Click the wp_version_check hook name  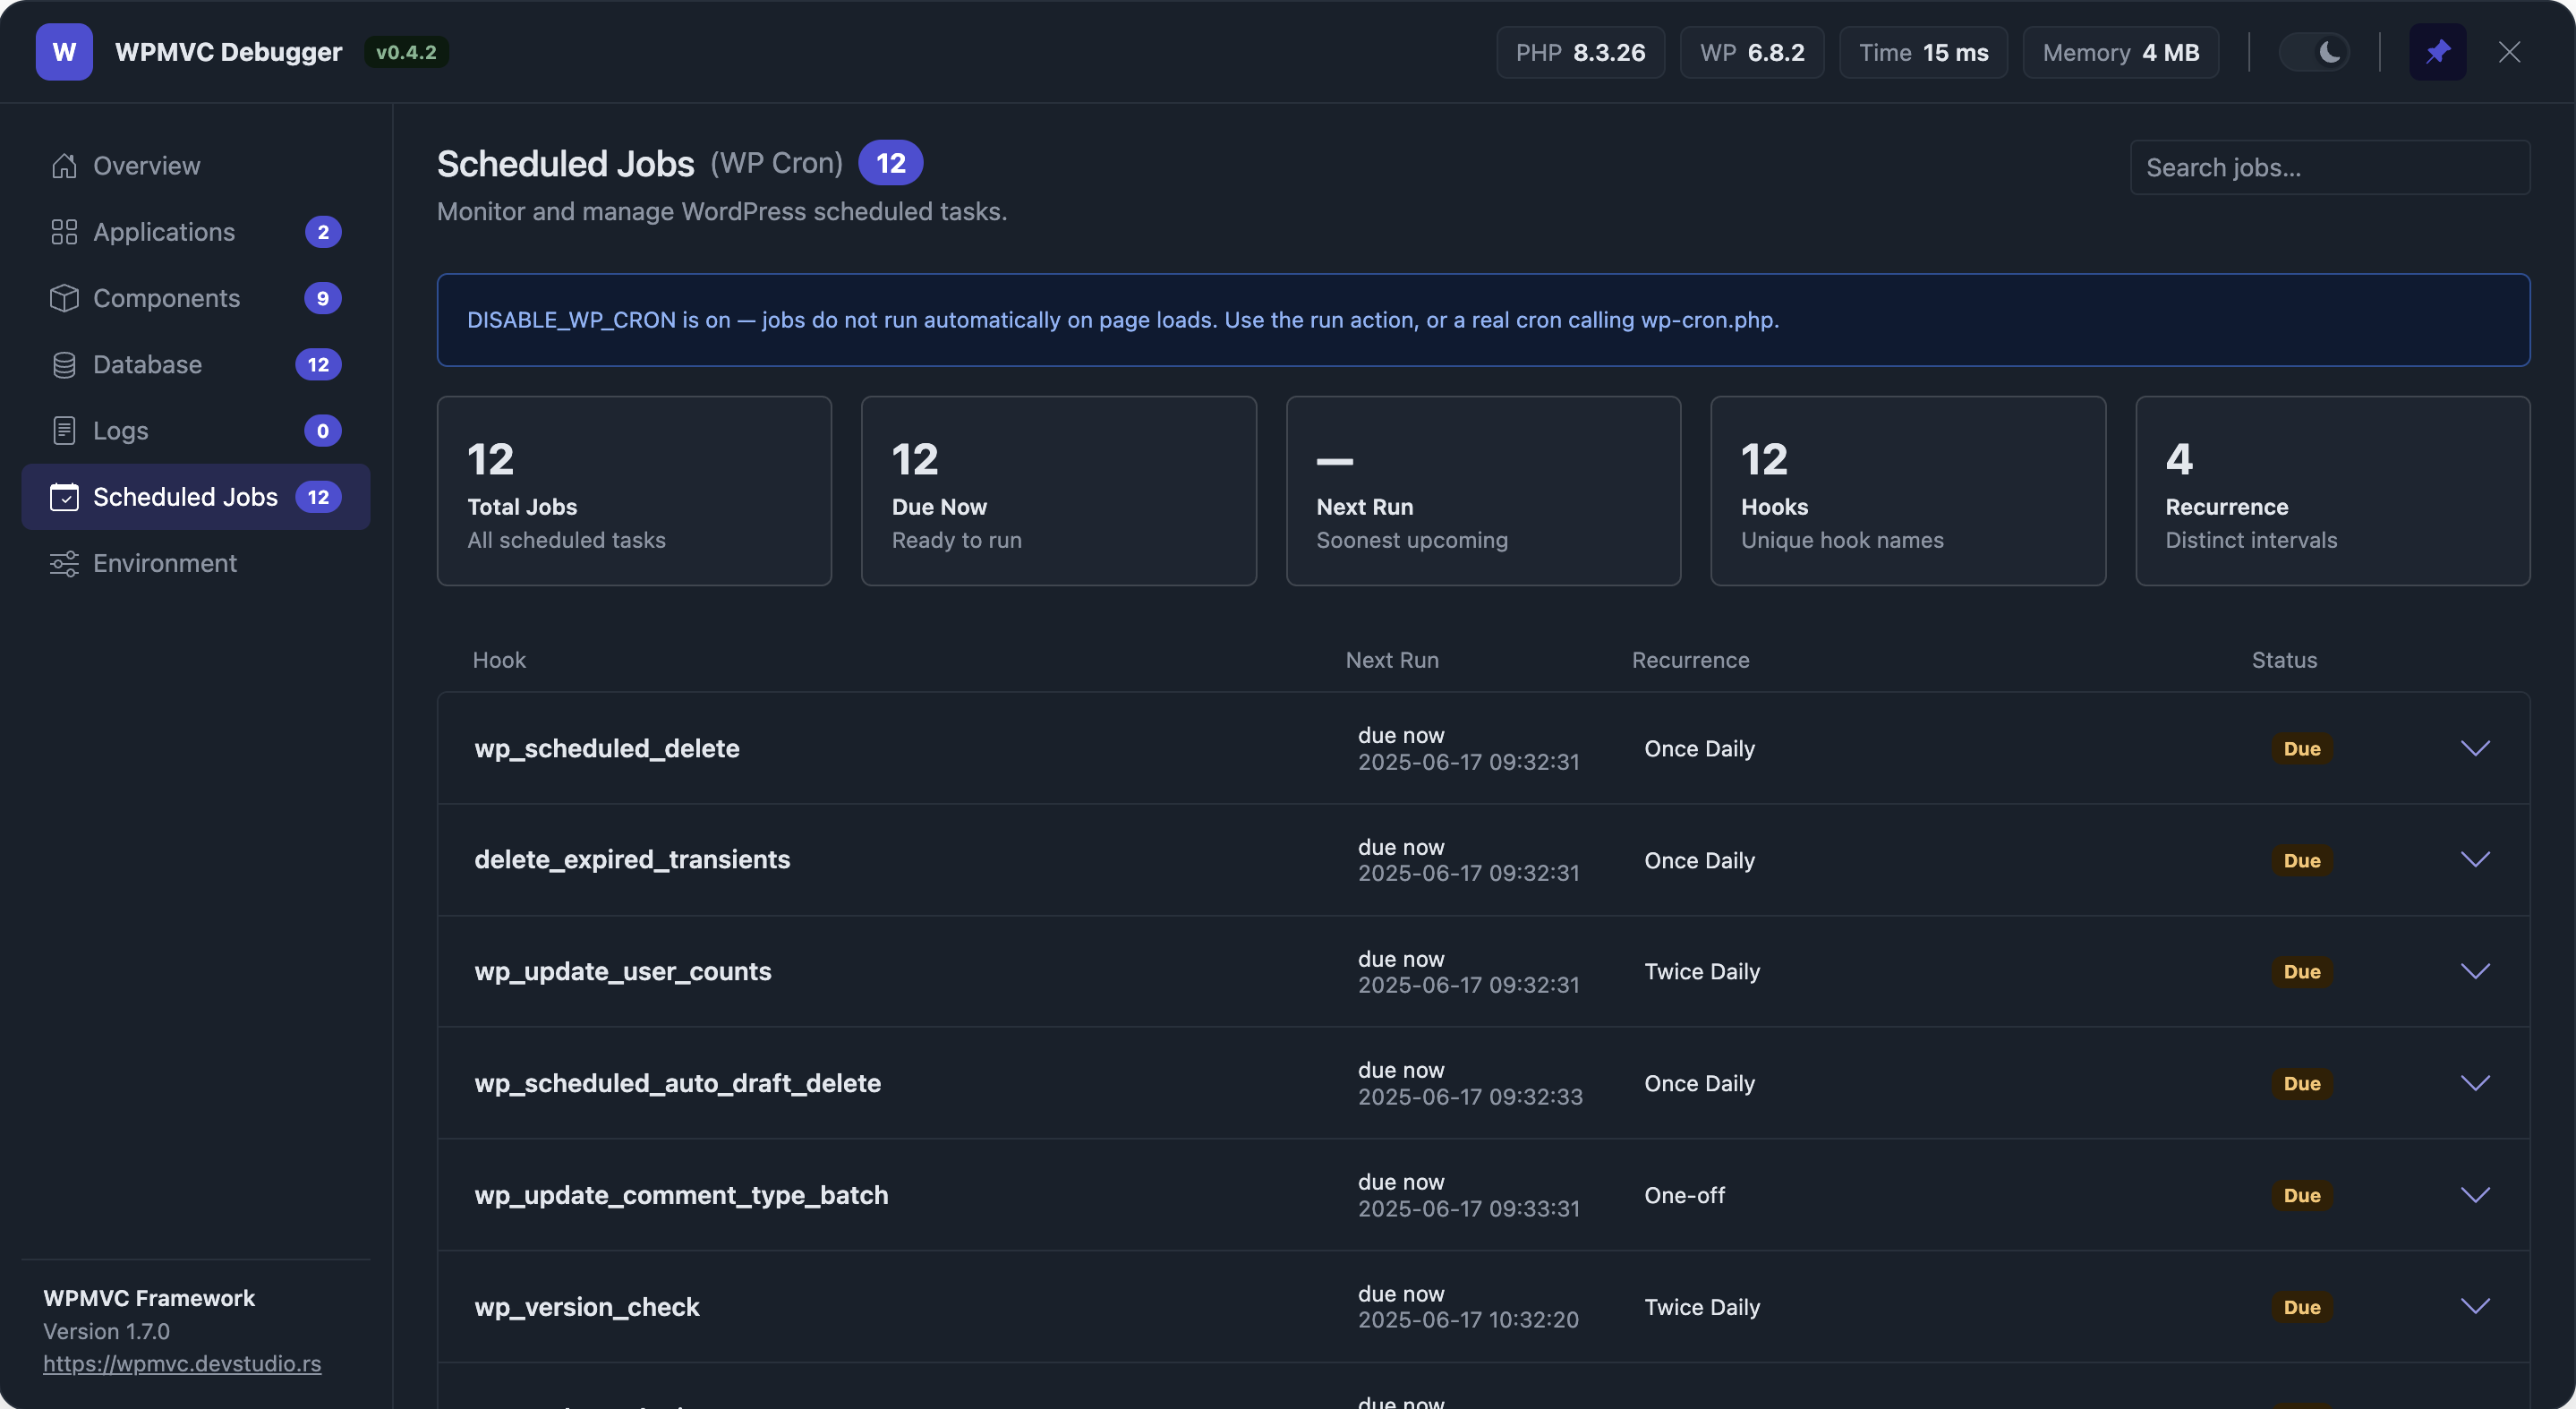[x=587, y=1306]
